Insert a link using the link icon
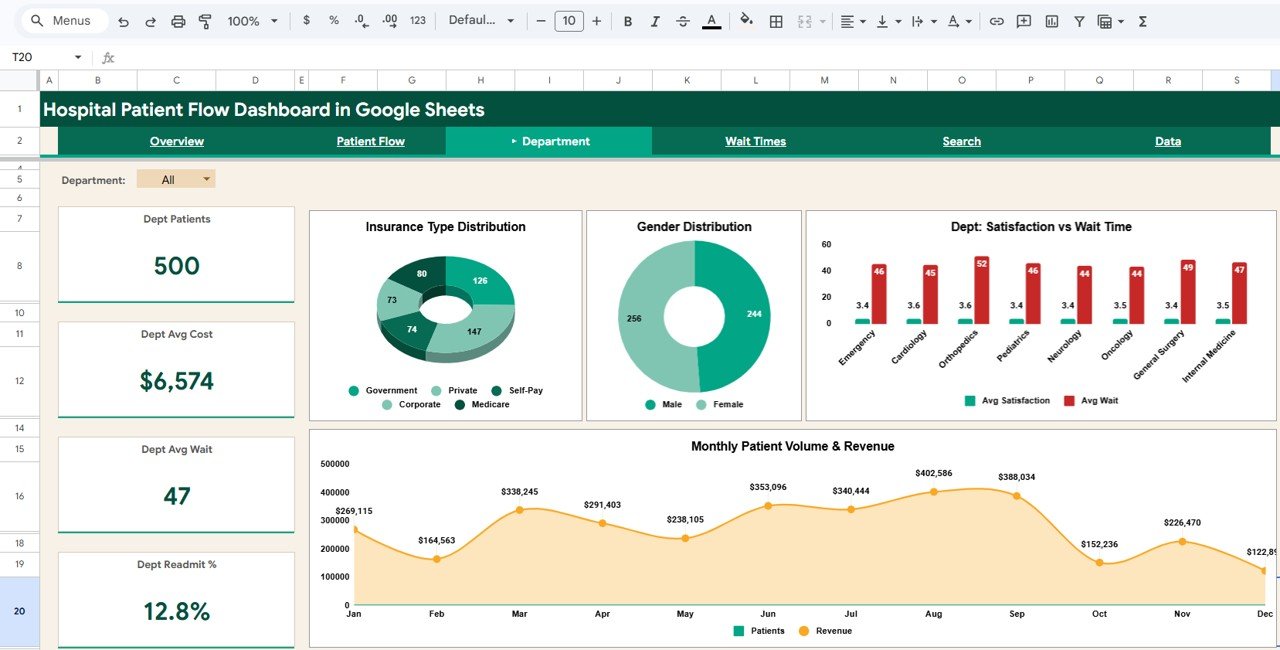Viewport: 1280px width, 650px height. pos(996,20)
